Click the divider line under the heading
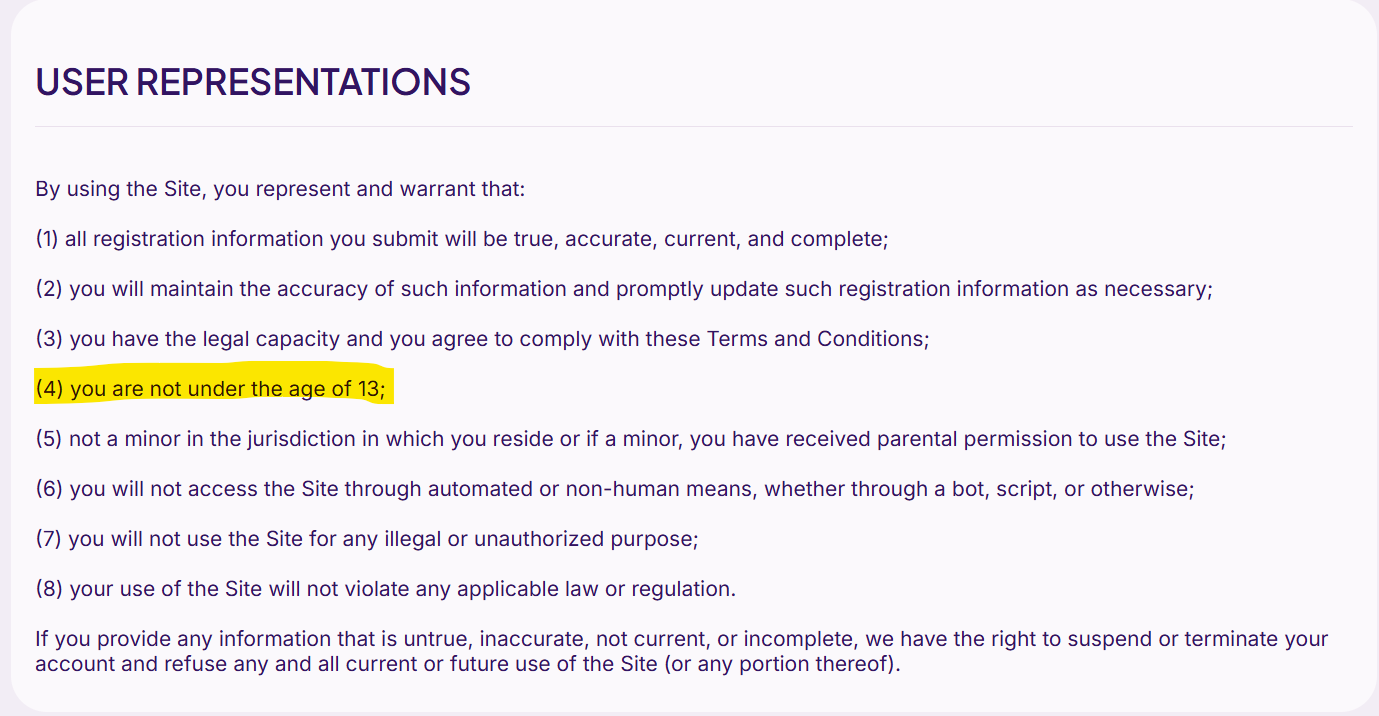Viewport: 1379px width, 716px height. pos(693,127)
